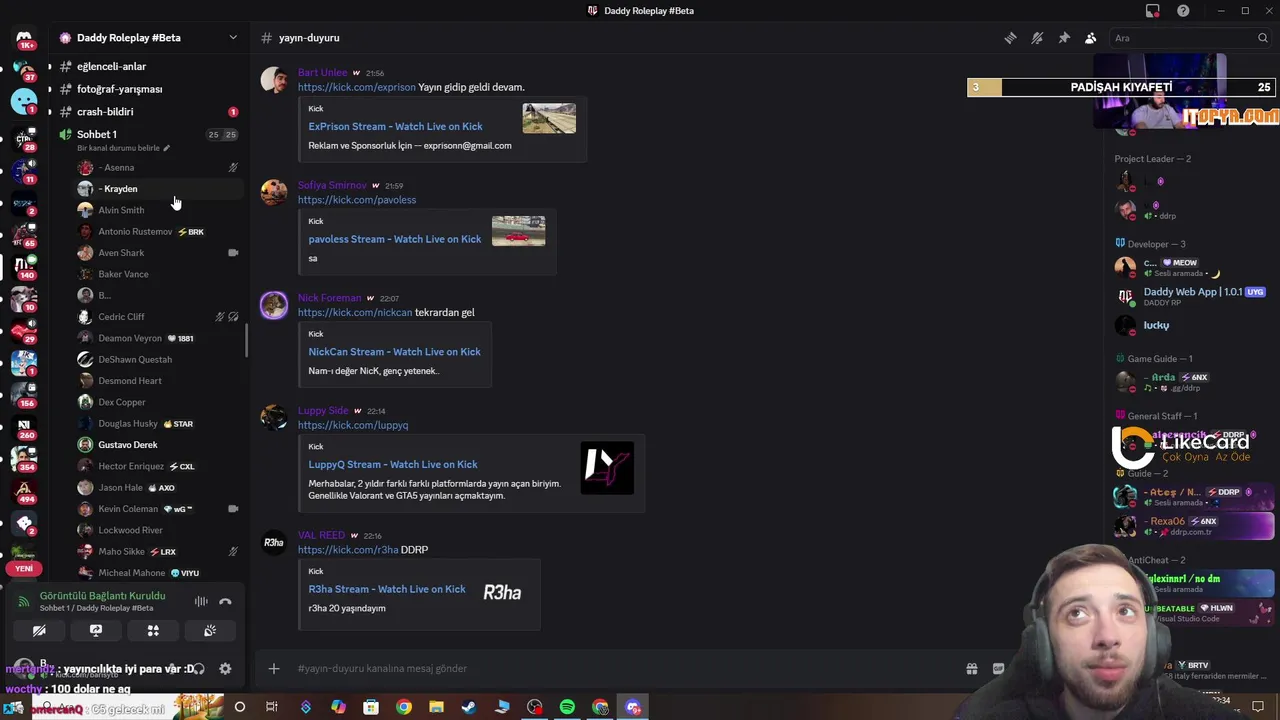The width and height of the screenshot is (1280, 720).
Task: Open 'R3ha Stream - Watch Live on Kick'
Action: coord(387,589)
